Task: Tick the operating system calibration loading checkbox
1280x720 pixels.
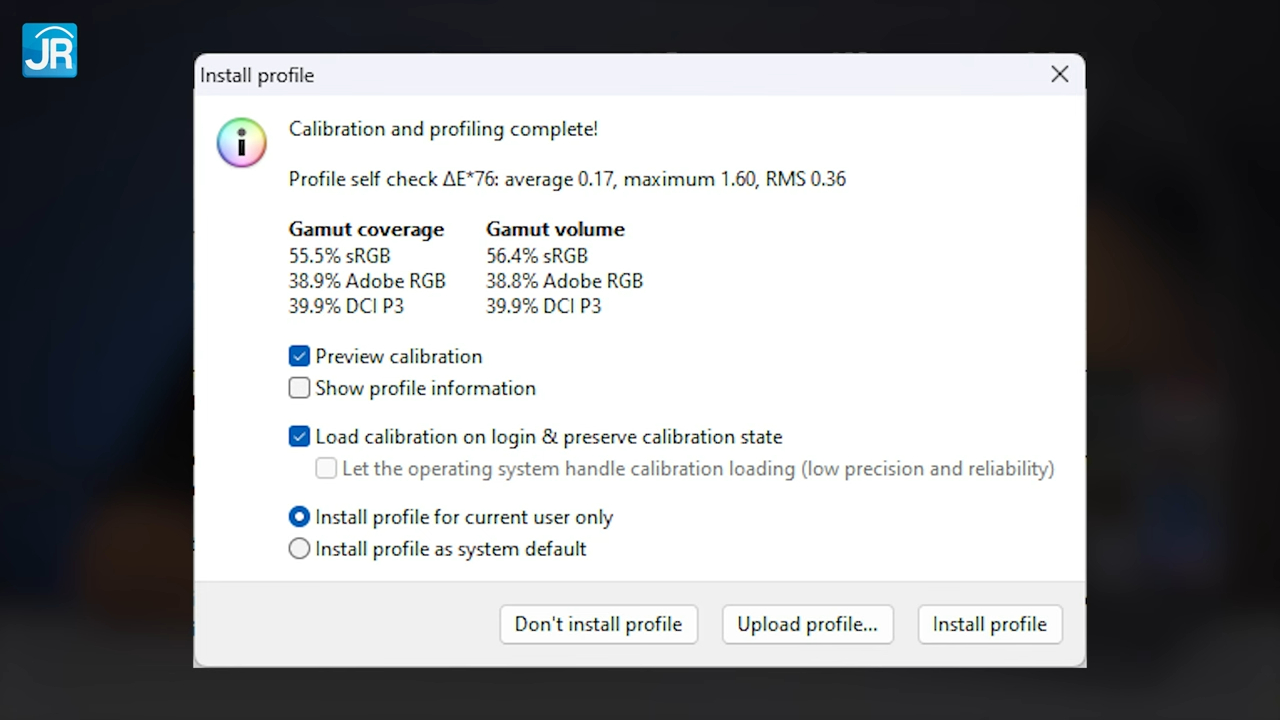Action: 326,468
